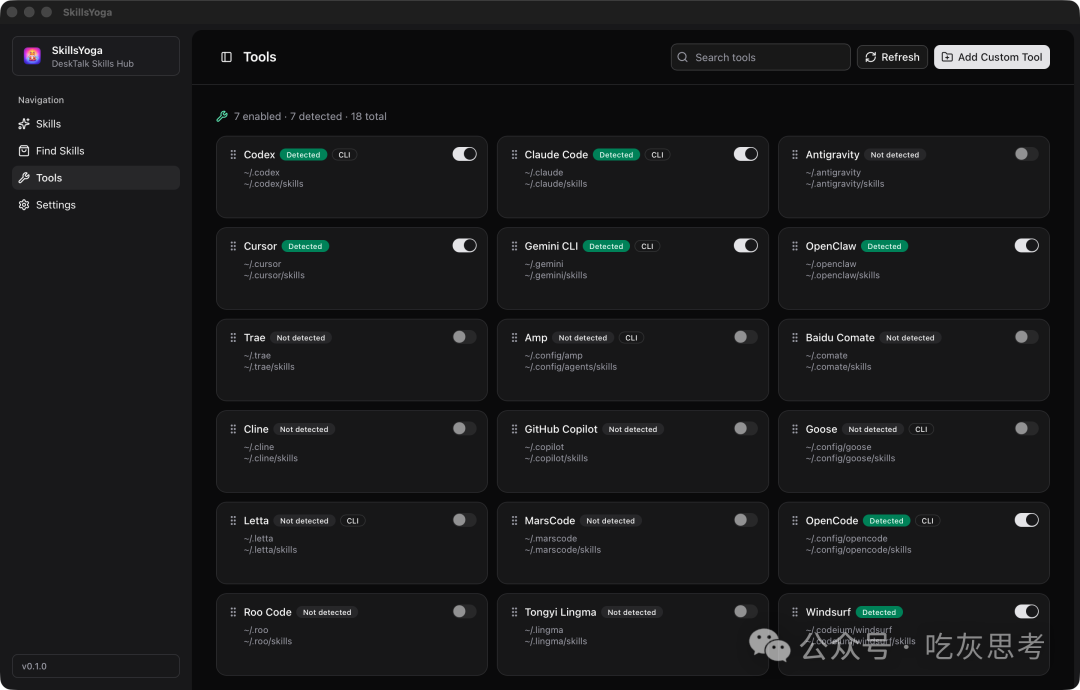This screenshot has height=690, width=1080.
Task: Click the drag handle on Letta card
Action: 233,521
